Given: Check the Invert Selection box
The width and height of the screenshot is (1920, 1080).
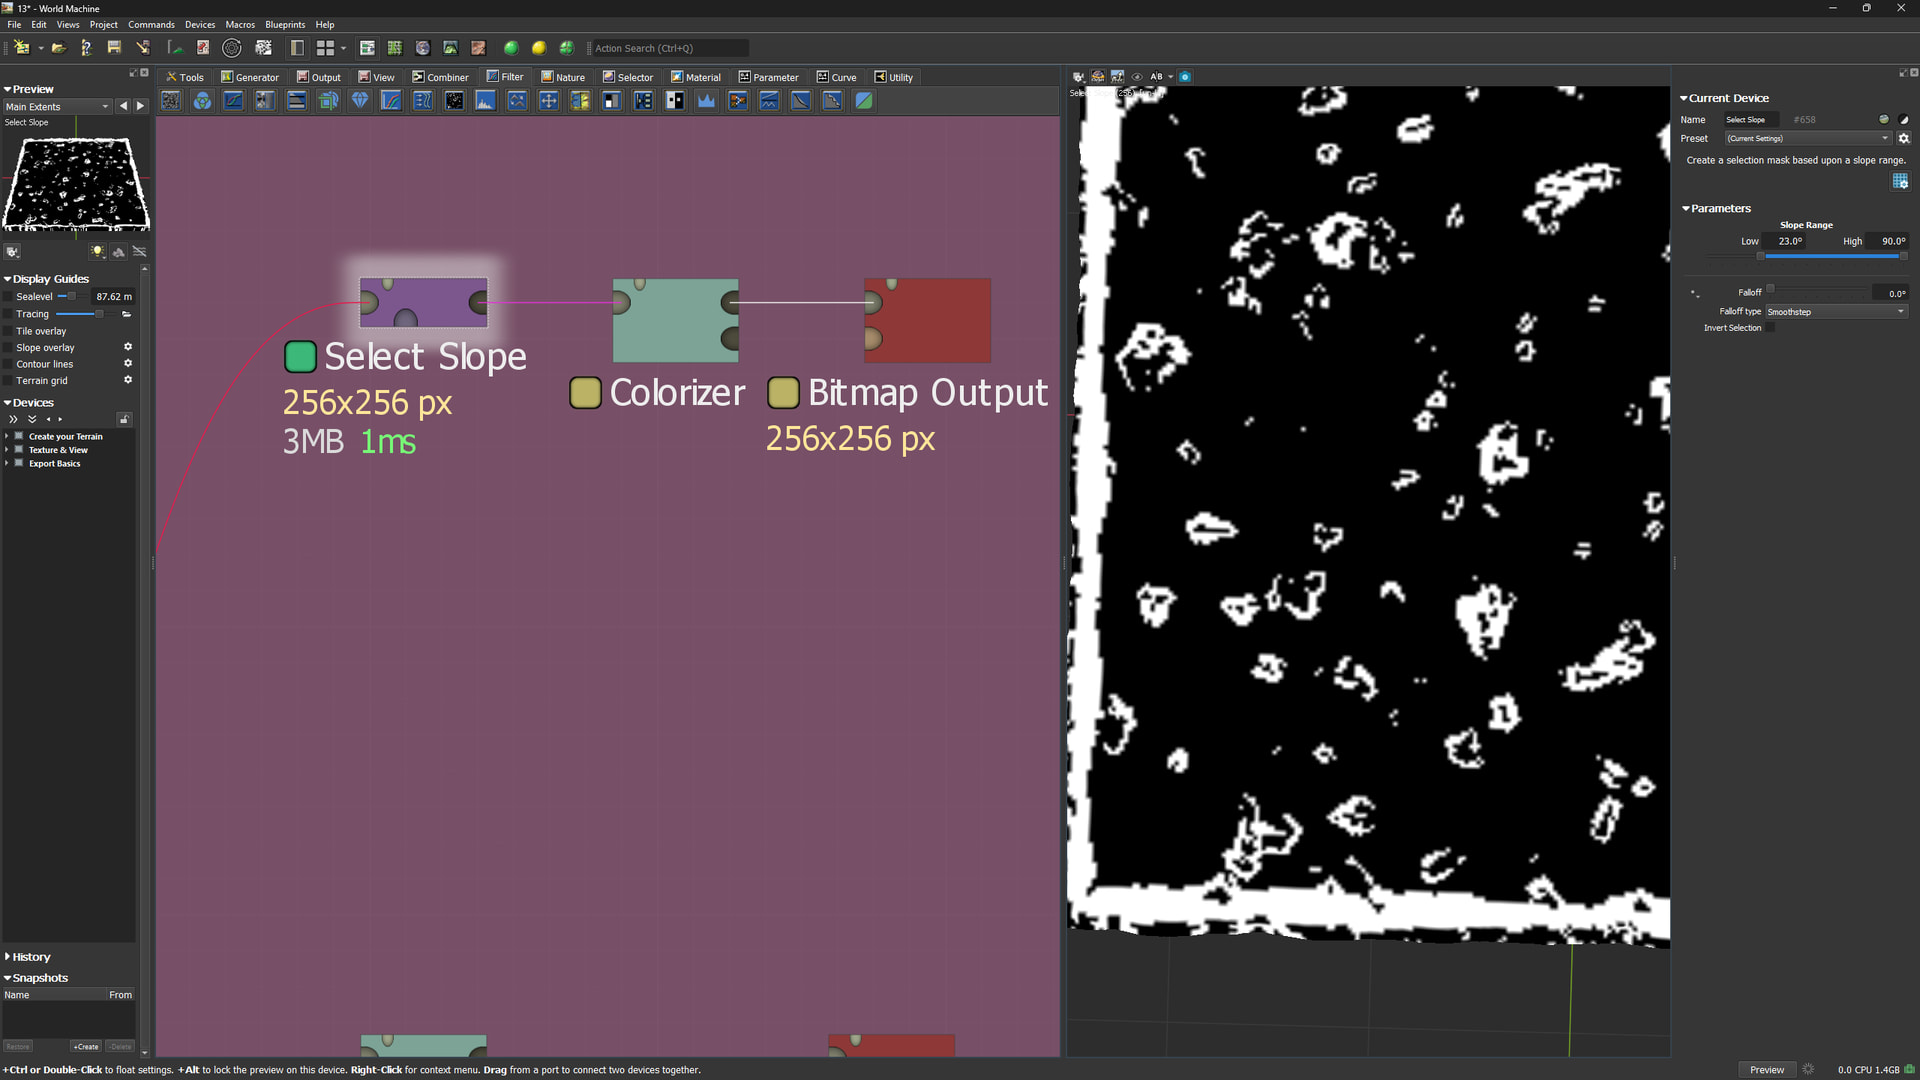Looking at the screenshot, I should pos(1770,328).
